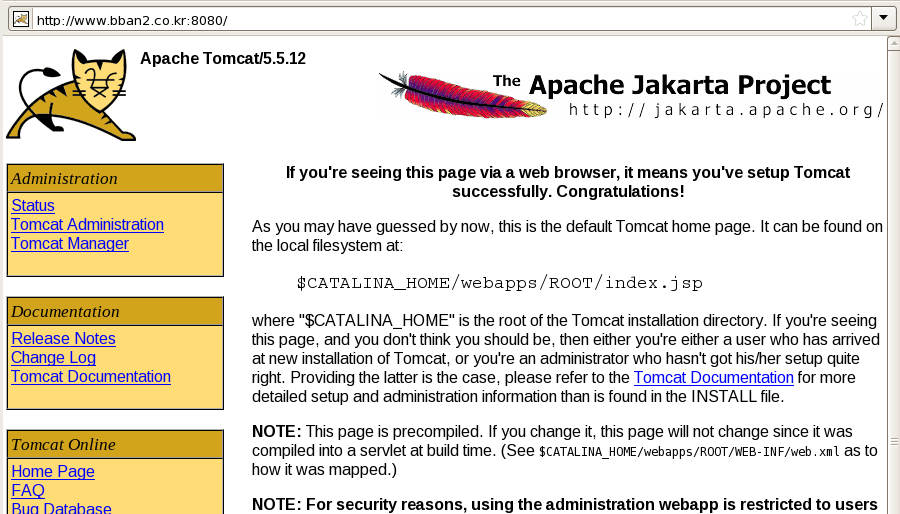This screenshot has height=514, width=900.
Task: Open Tomcat Documentation link in Documentation sidebar box
Action: (x=91, y=376)
